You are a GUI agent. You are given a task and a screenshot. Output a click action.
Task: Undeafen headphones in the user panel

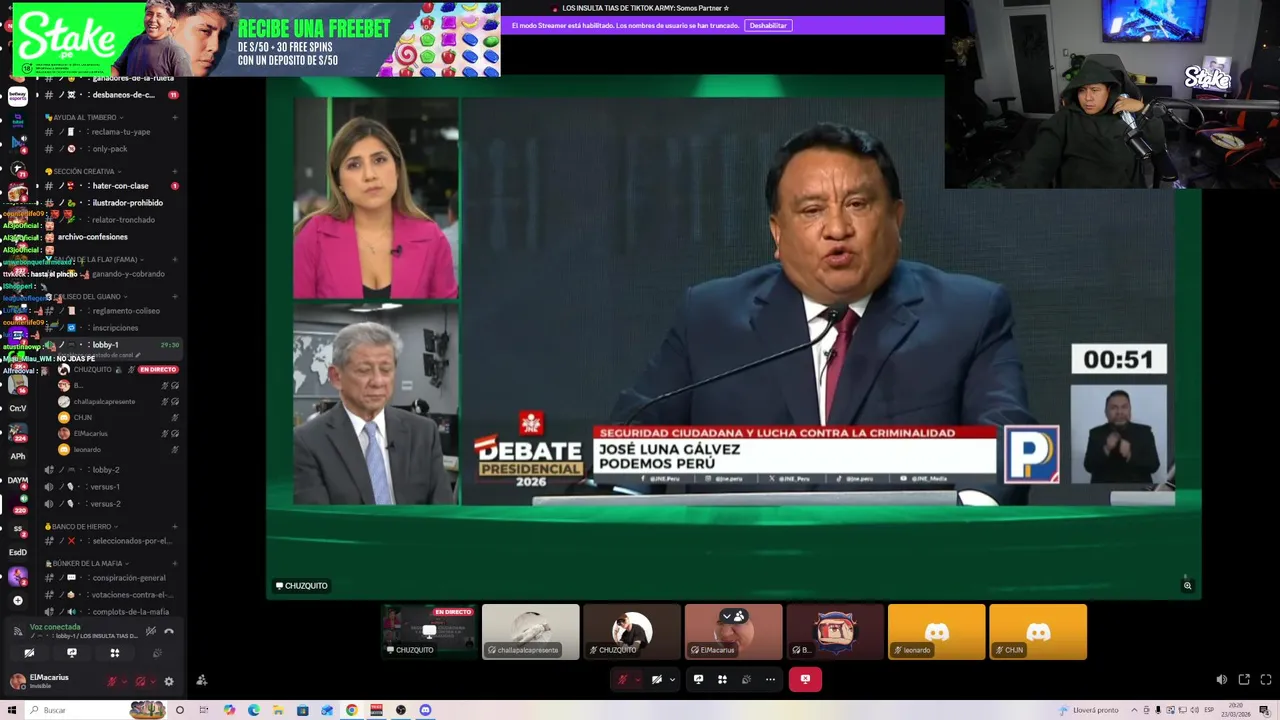click(140, 681)
